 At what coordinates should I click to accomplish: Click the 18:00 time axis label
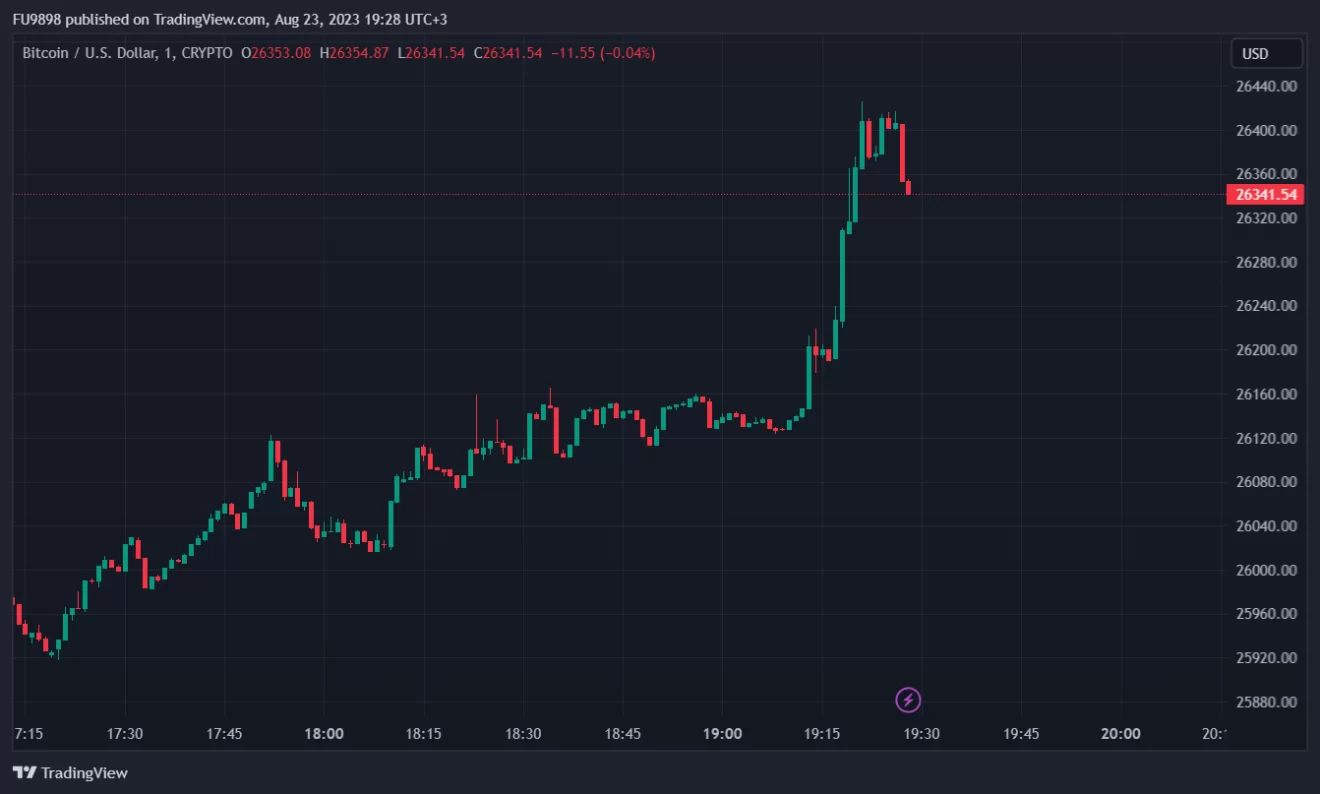[324, 733]
